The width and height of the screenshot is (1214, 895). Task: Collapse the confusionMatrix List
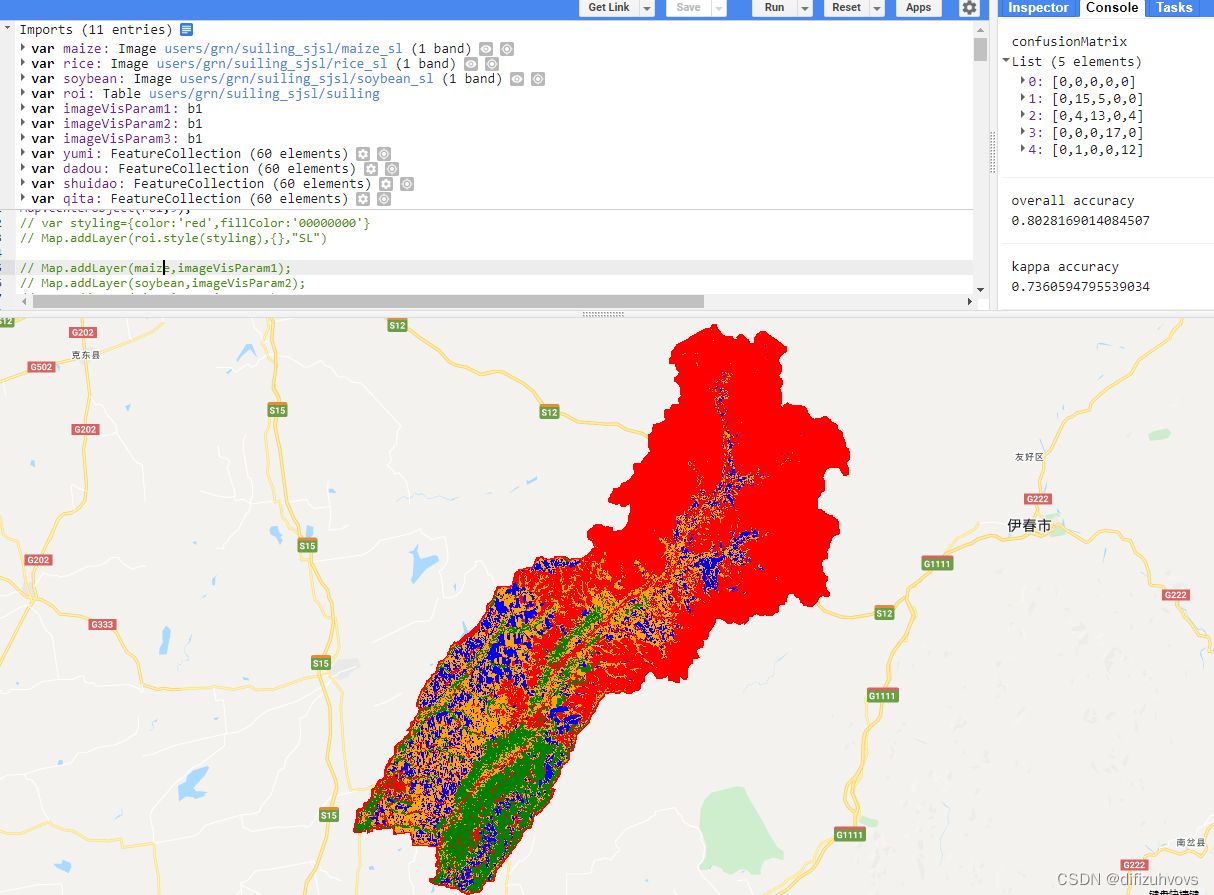point(1007,61)
